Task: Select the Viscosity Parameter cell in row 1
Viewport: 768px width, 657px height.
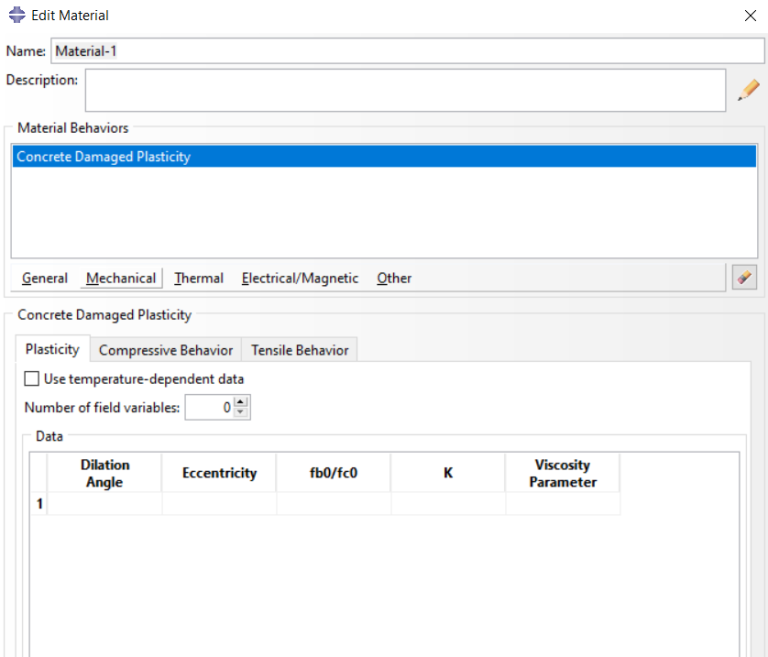Action: click(562, 504)
